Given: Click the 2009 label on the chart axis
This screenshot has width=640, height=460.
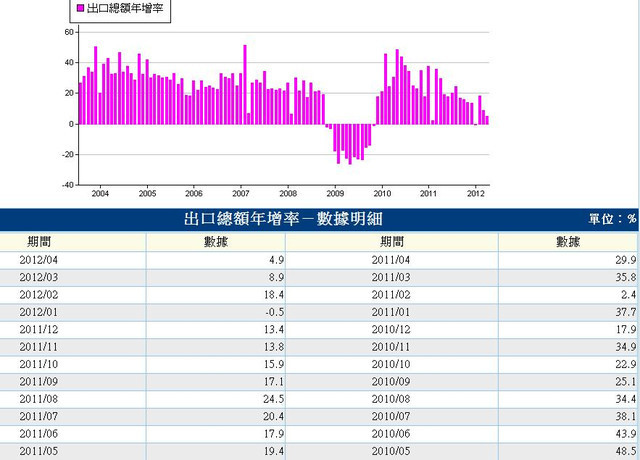Looking at the screenshot, I should [335, 193].
